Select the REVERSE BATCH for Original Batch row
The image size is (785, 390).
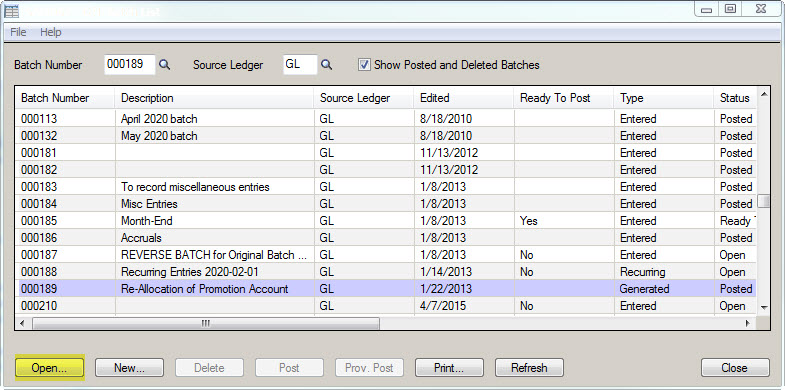[386, 255]
